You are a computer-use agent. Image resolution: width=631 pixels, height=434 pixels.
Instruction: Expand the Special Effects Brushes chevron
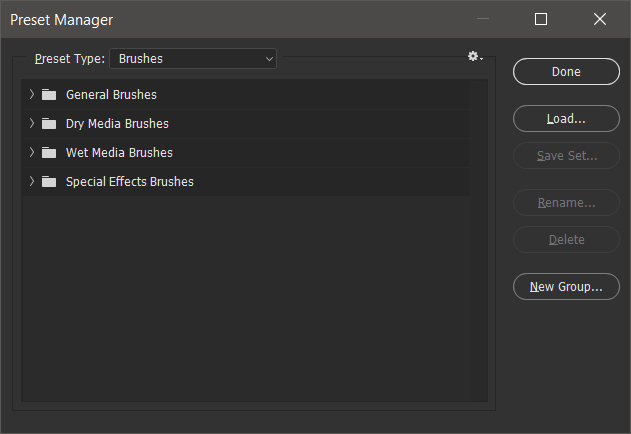[x=32, y=181]
